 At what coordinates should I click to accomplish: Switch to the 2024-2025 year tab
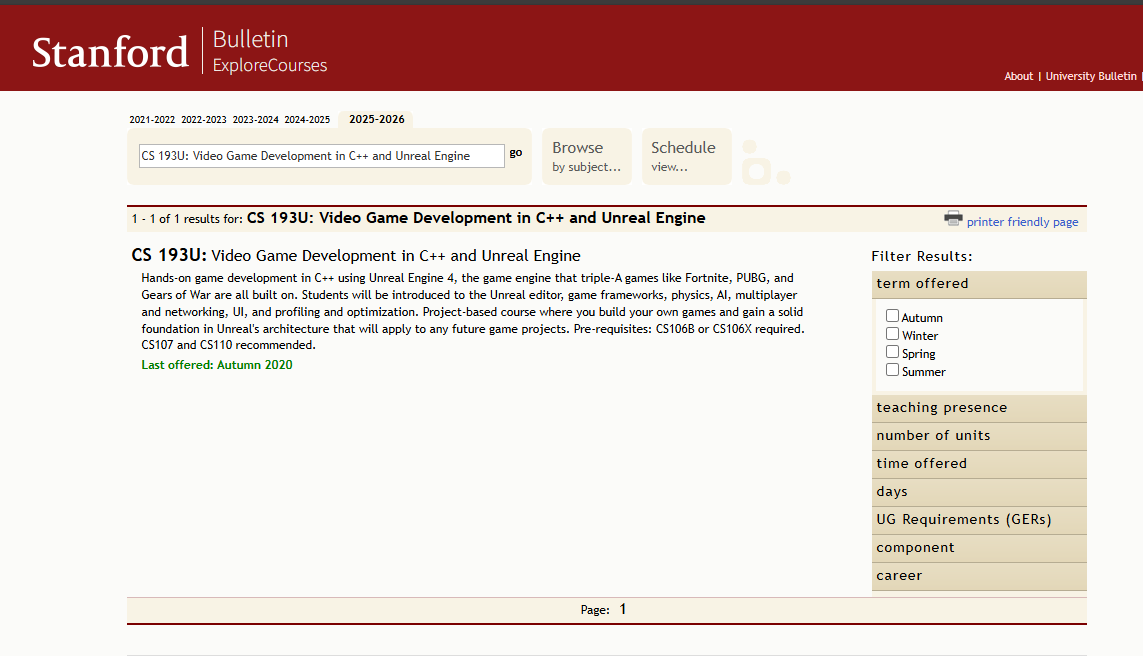click(x=308, y=120)
